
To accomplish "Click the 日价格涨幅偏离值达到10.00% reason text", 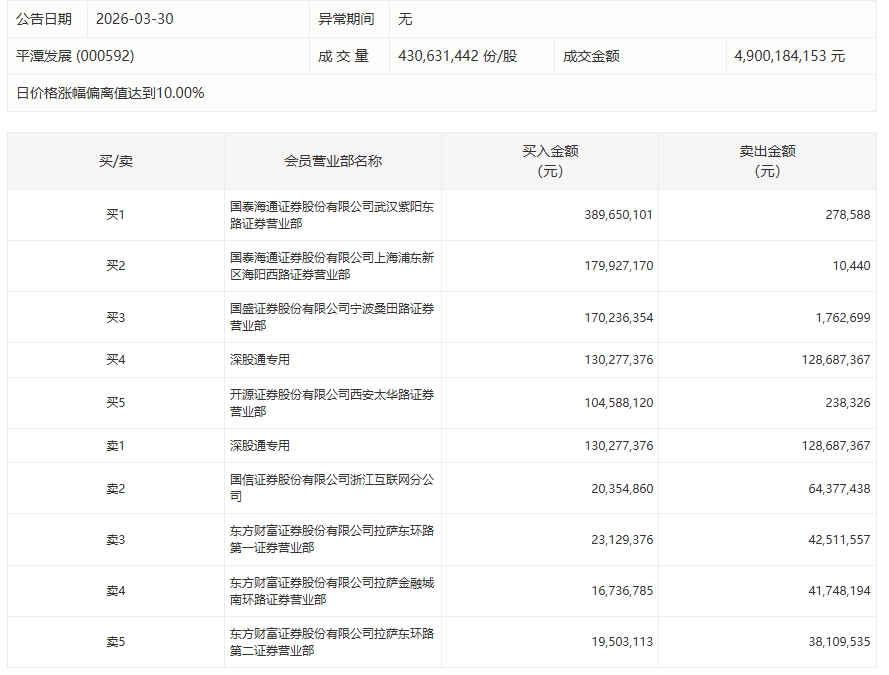I will [x=110, y=93].
